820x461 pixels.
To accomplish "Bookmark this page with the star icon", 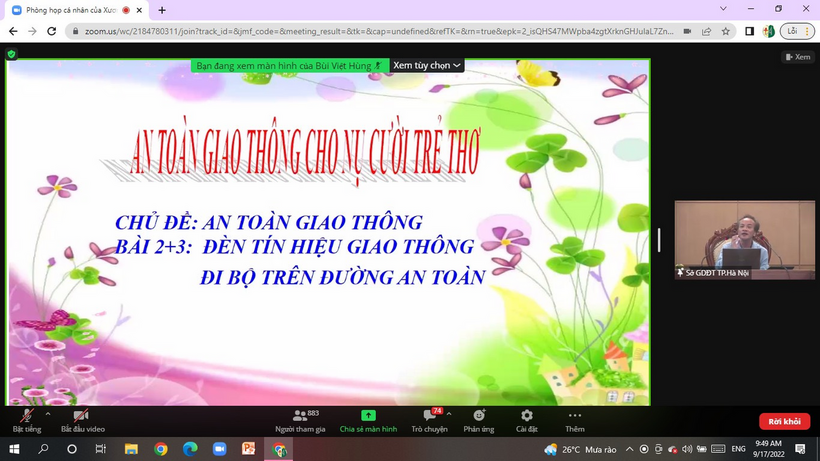I will point(726,31).
